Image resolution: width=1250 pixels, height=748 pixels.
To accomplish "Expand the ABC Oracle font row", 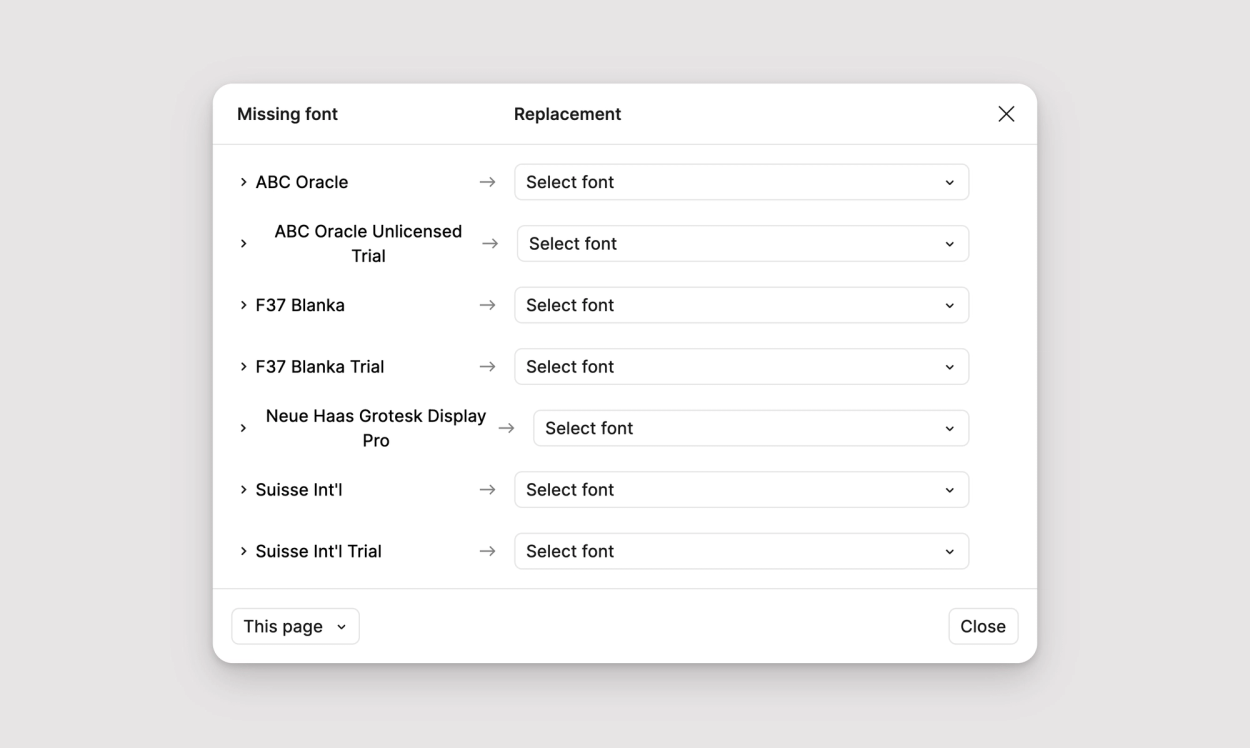I will 243,182.
